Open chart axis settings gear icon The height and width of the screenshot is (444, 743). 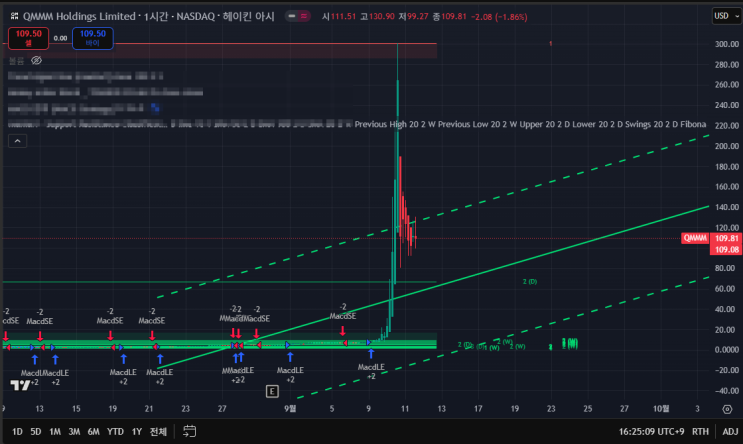pyautogui.click(x=727, y=409)
